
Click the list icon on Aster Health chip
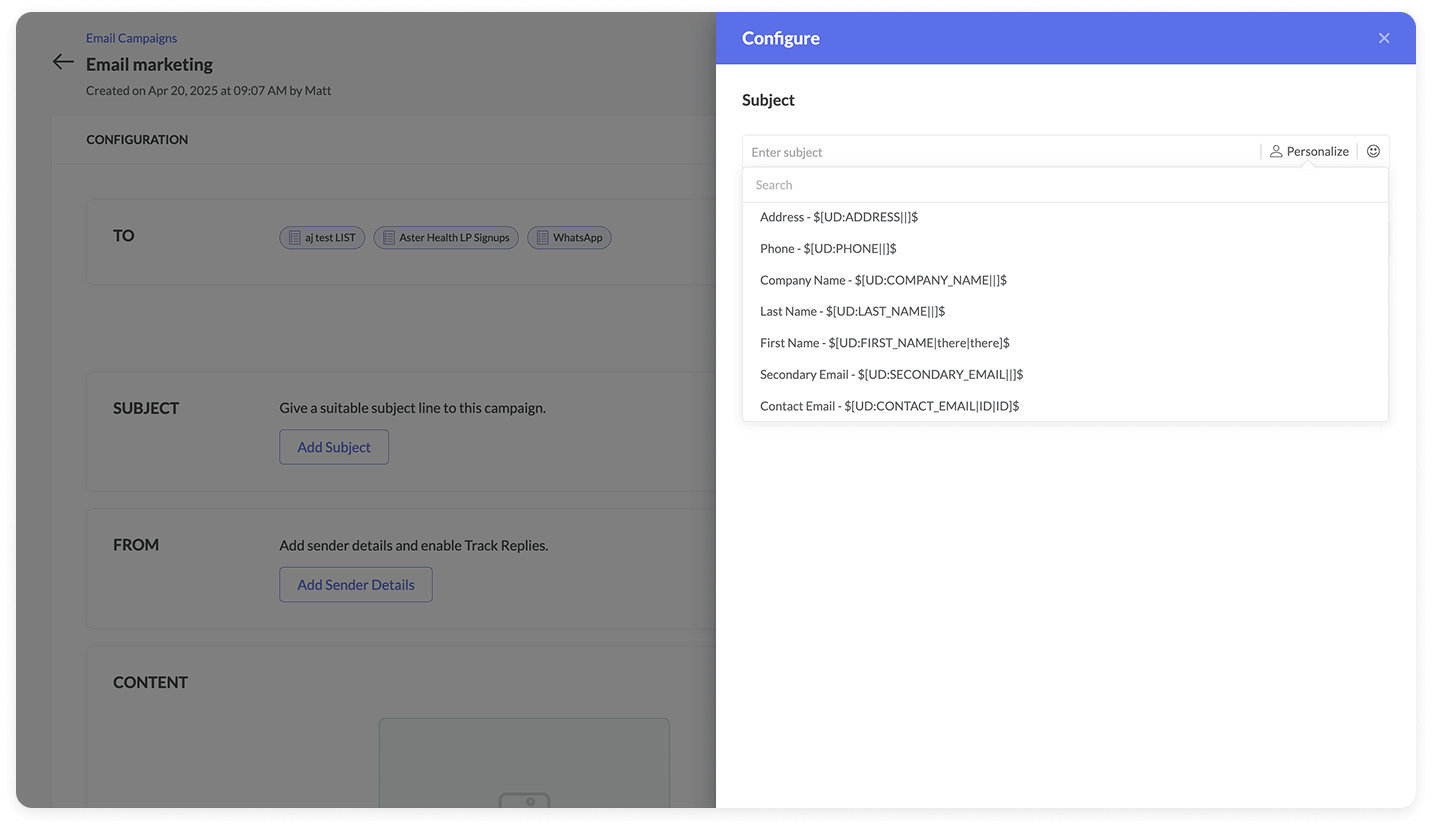point(388,238)
